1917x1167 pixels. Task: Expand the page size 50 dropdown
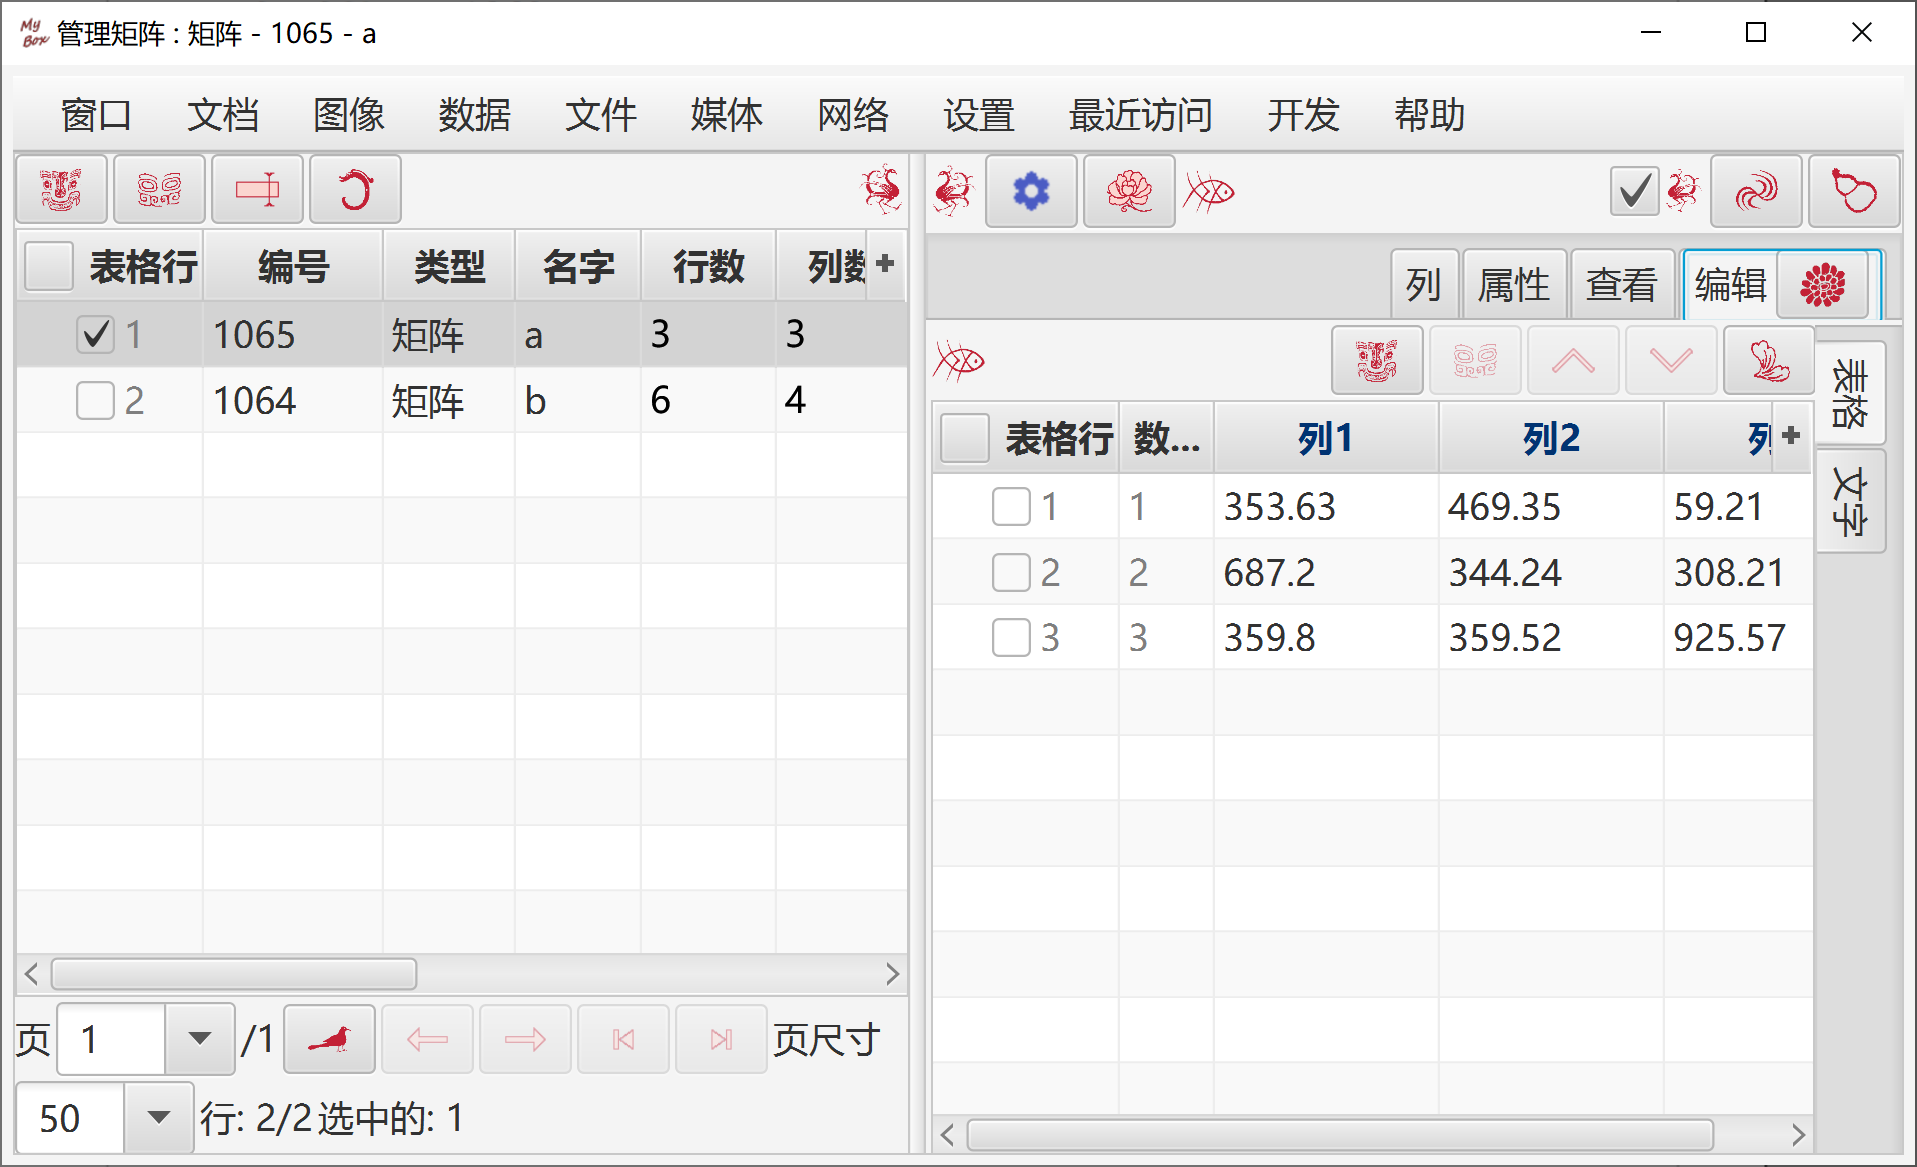[x=158, y=1117]
